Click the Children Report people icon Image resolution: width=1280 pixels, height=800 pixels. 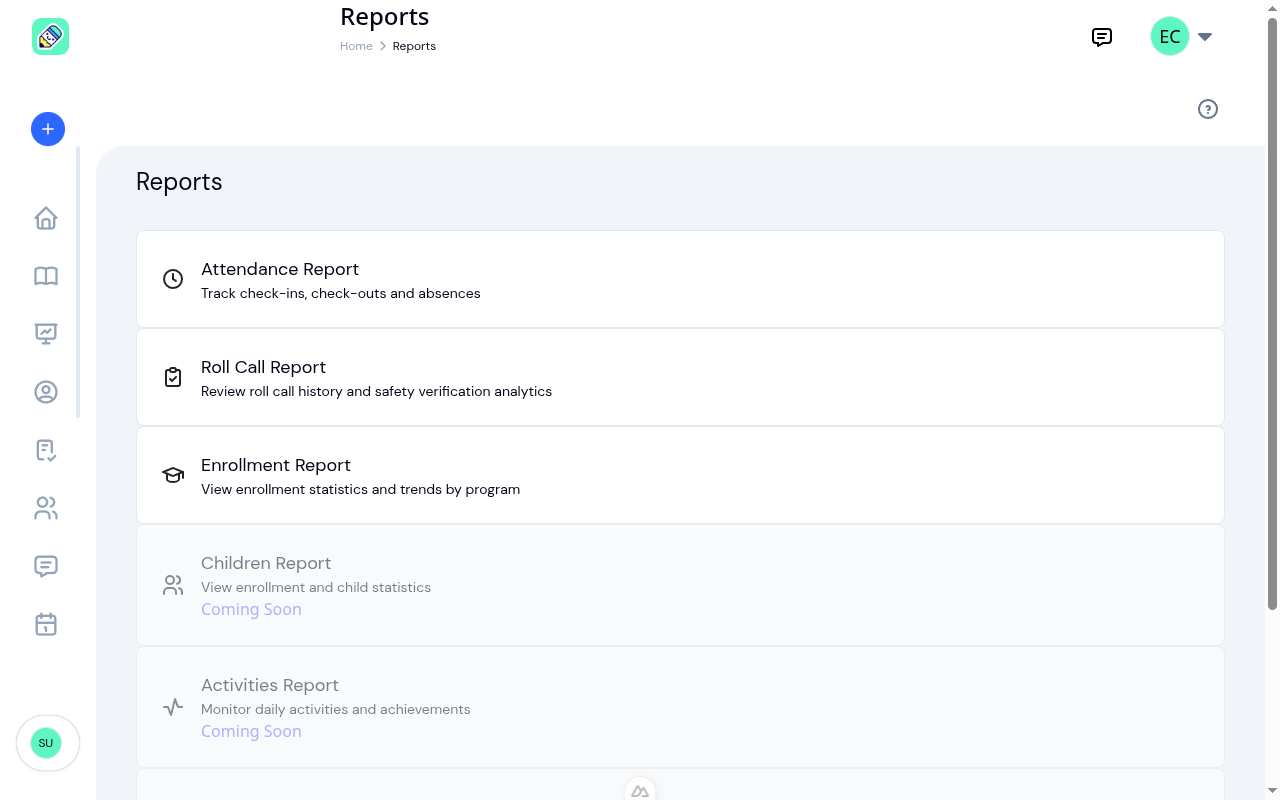click(173, 585)
